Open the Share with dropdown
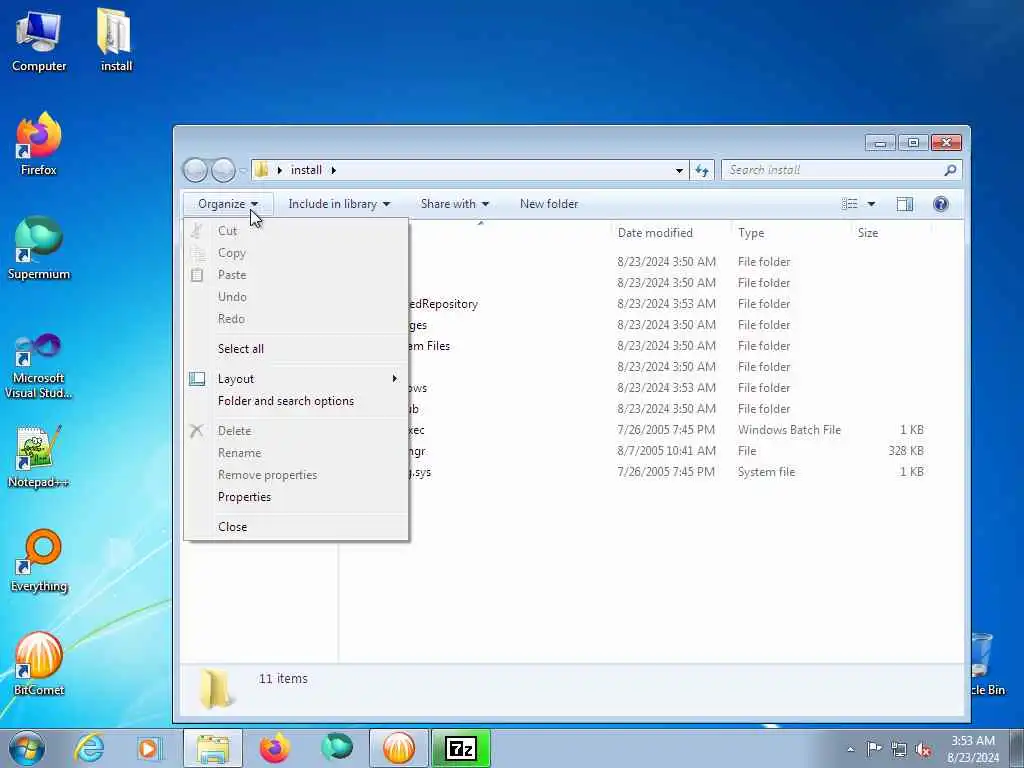 point(455,204)
